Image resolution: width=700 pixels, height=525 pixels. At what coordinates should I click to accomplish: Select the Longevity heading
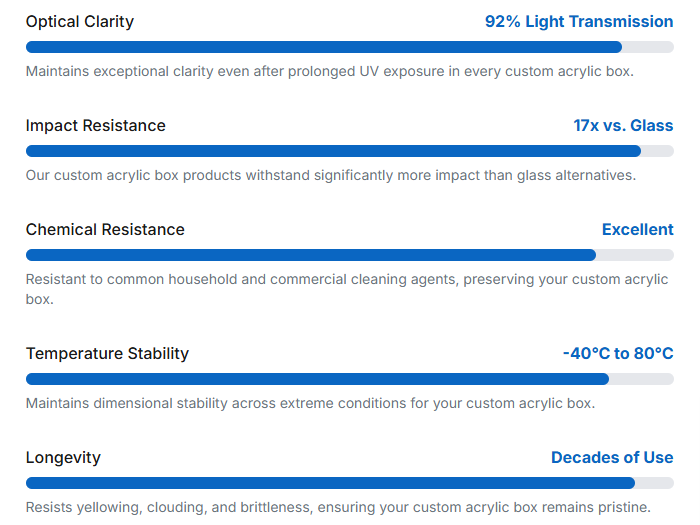click(63, 457)
